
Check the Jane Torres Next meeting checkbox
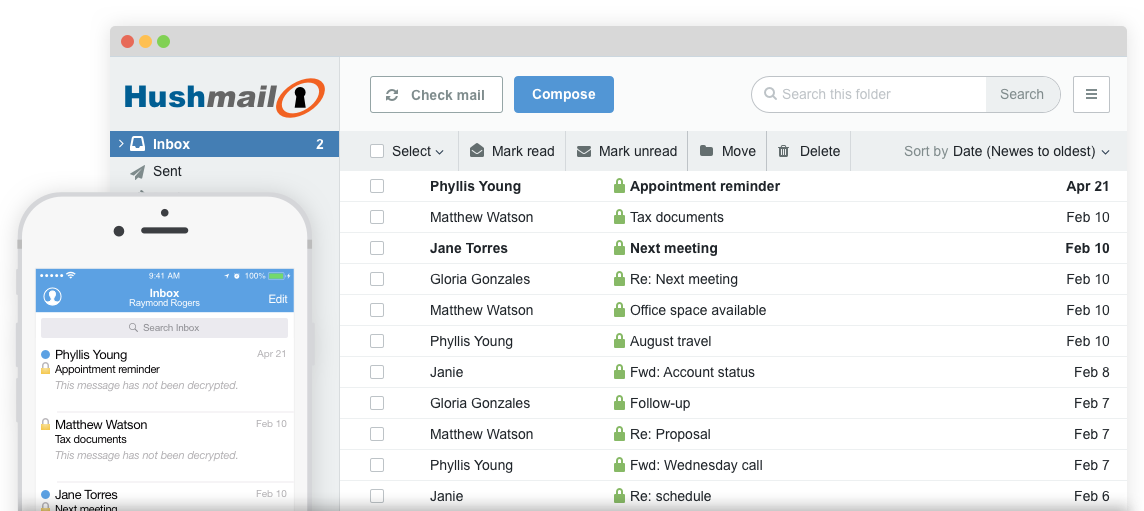click(x=376, y=248)
